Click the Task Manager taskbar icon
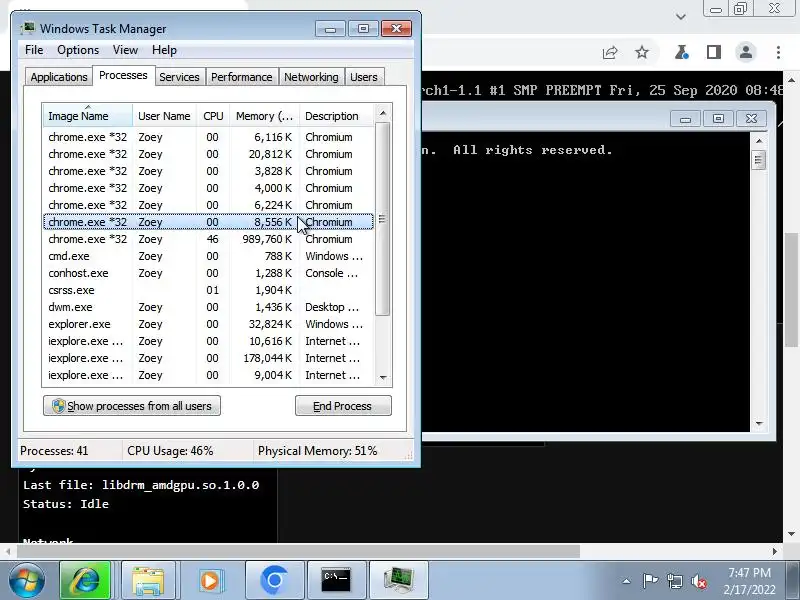 click(x=398, y=580)
